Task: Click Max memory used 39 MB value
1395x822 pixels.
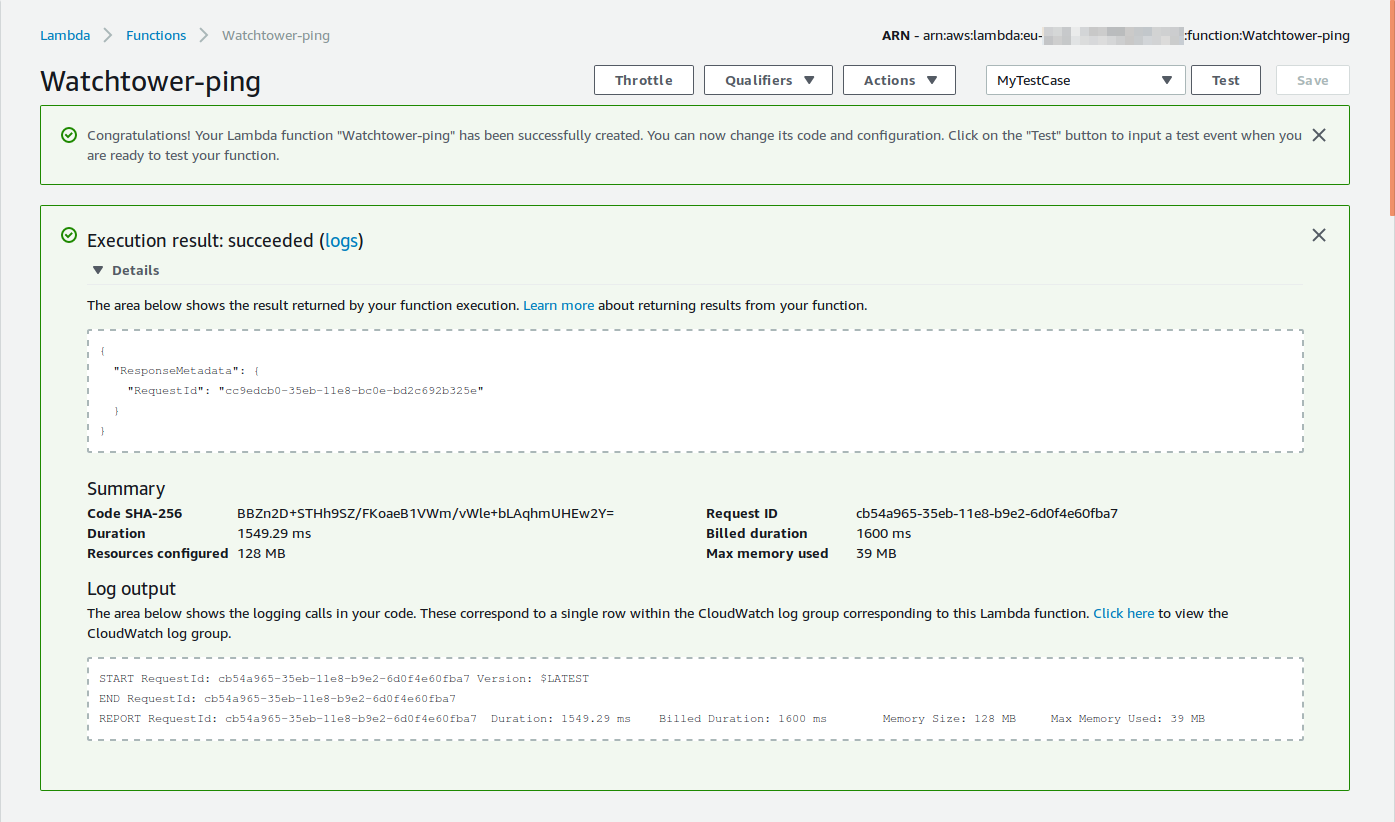Action: [876, 553]
